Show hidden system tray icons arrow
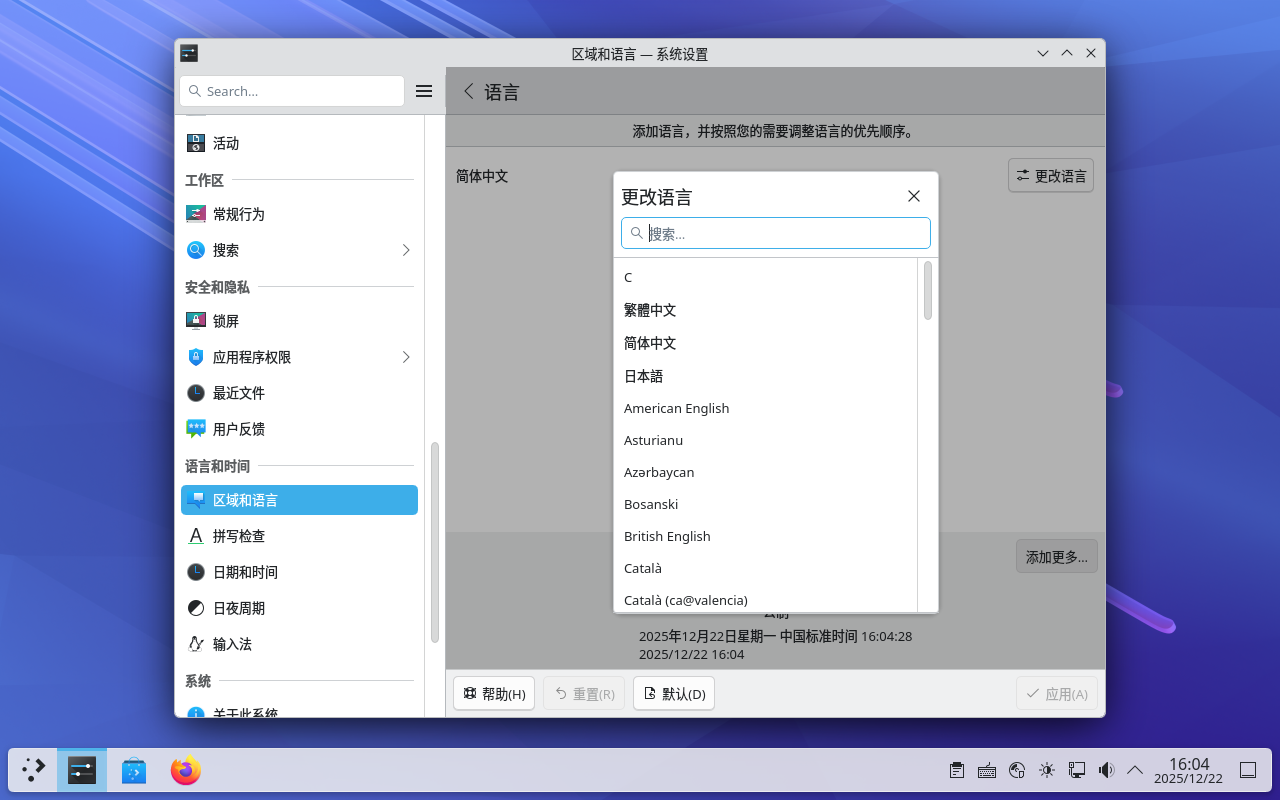 pyautogui.click(x=1135, y=770)
